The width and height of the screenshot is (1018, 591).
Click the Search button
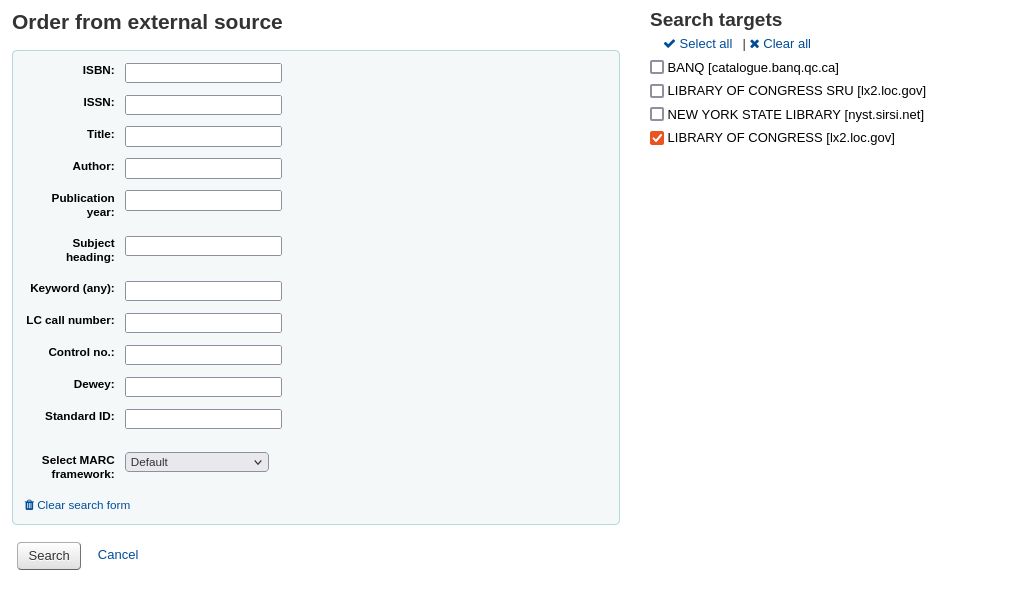pos(48,555)
